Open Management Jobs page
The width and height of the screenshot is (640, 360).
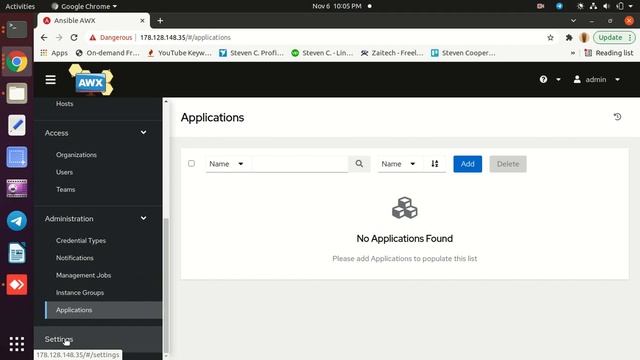tap(84, 275)
